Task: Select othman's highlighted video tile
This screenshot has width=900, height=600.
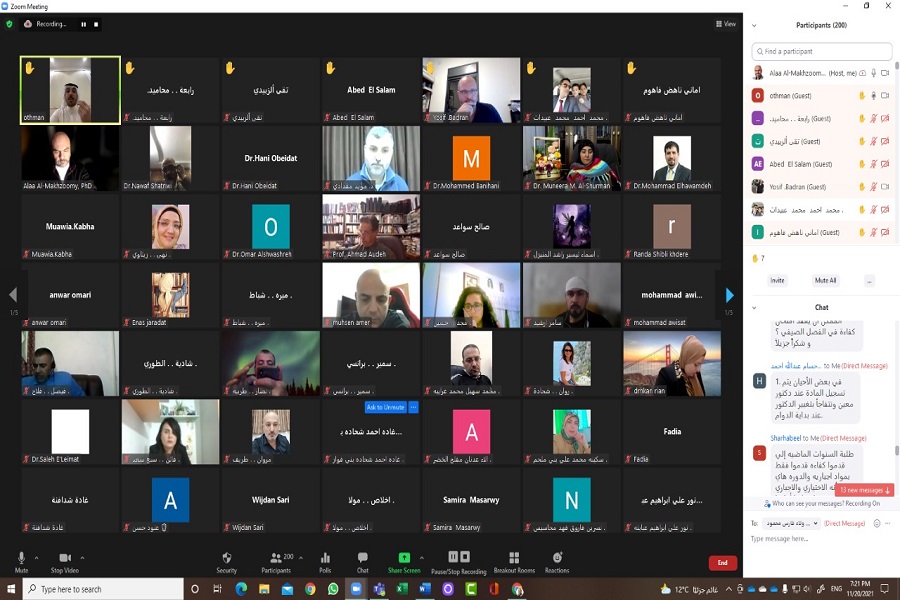Action: click(70, 90)
